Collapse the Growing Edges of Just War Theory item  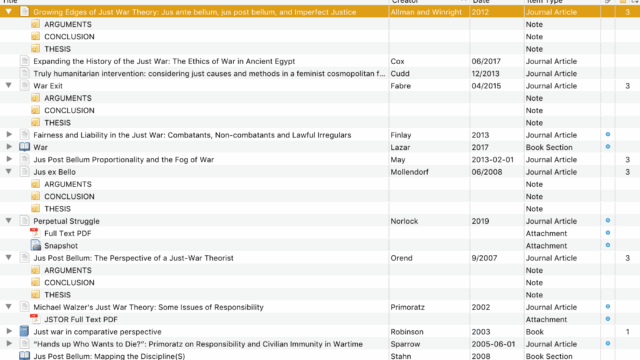point(9,12)
